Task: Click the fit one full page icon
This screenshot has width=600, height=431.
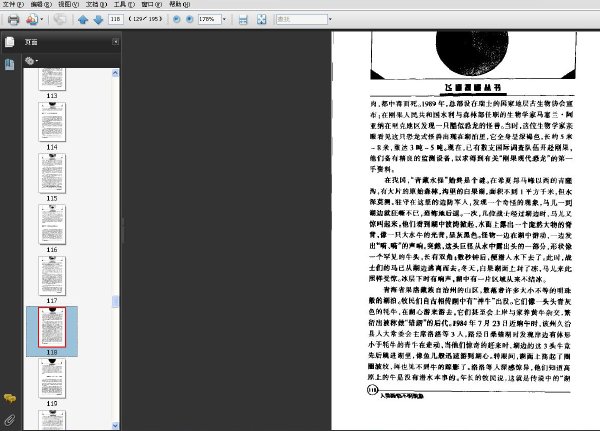Action: pos(261,20)
